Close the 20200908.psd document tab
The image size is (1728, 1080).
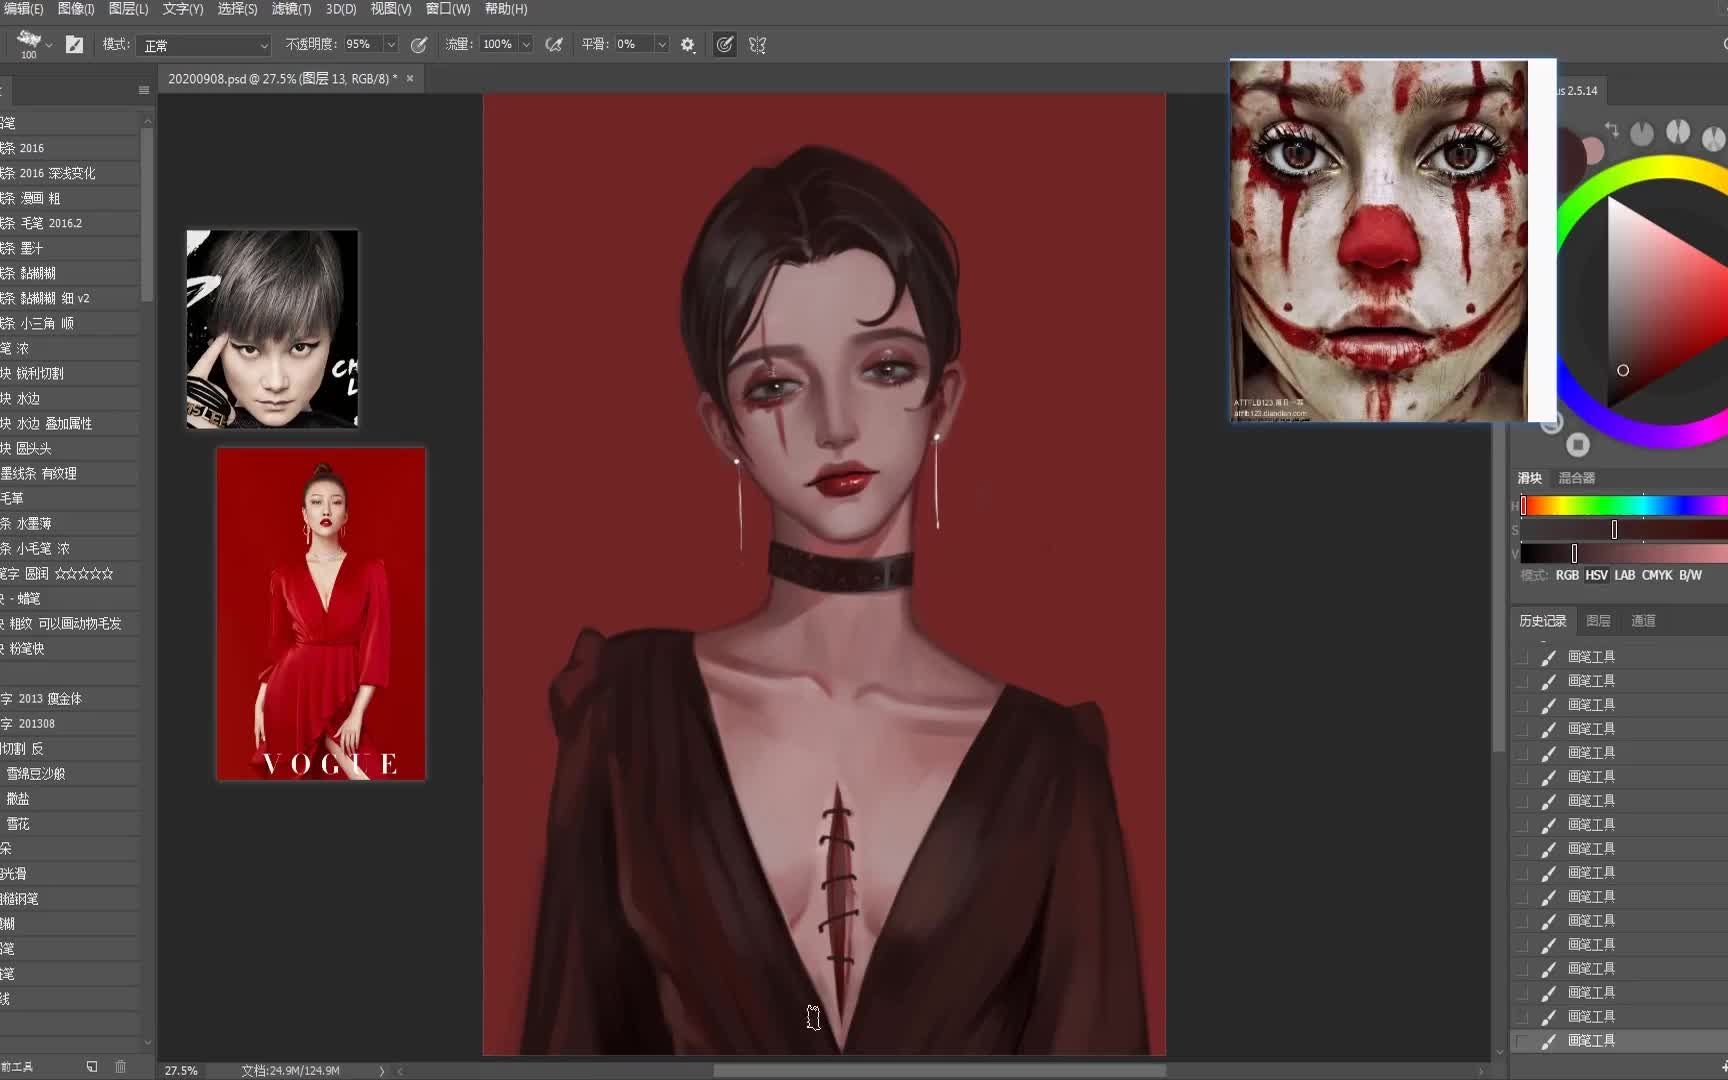pyautogui.click(x=410, y=78)
